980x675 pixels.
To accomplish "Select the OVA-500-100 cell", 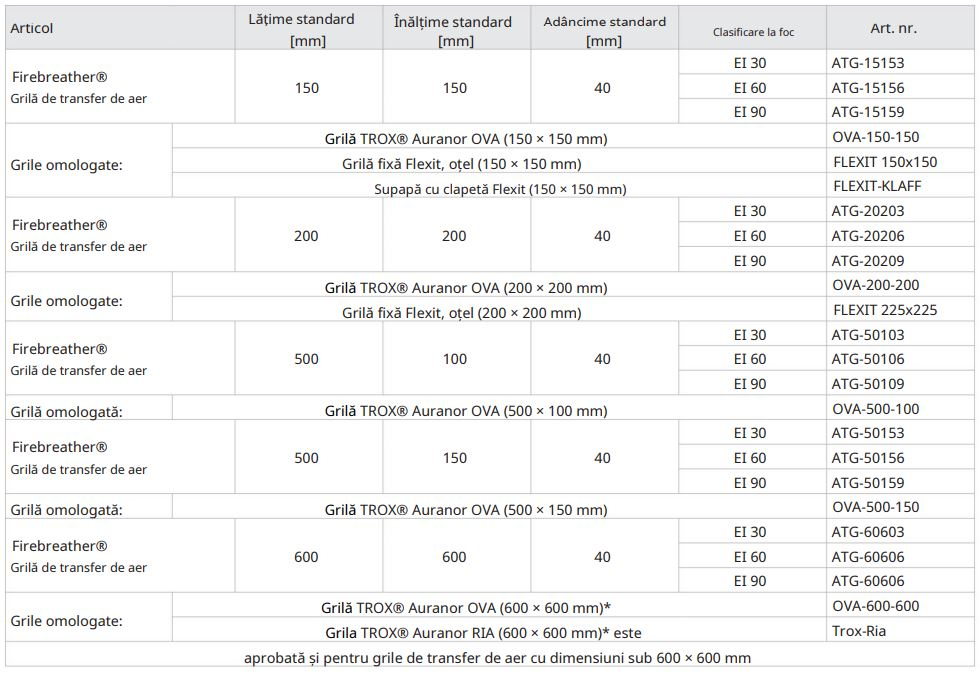I will click(x=875, y=409).
